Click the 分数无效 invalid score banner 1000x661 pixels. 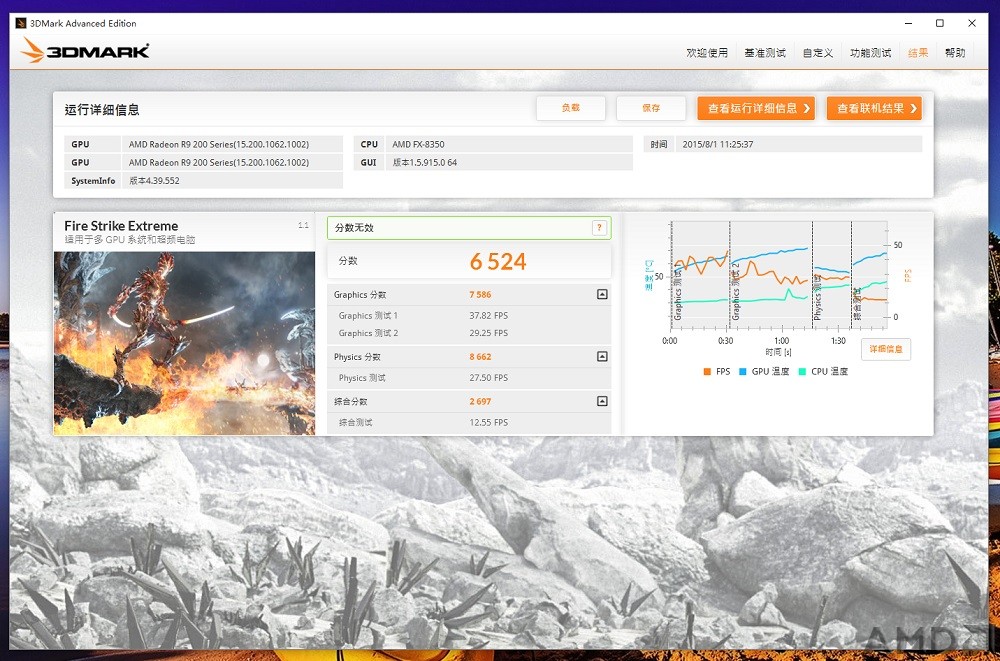pyautogui.click(x=469, y=228)
